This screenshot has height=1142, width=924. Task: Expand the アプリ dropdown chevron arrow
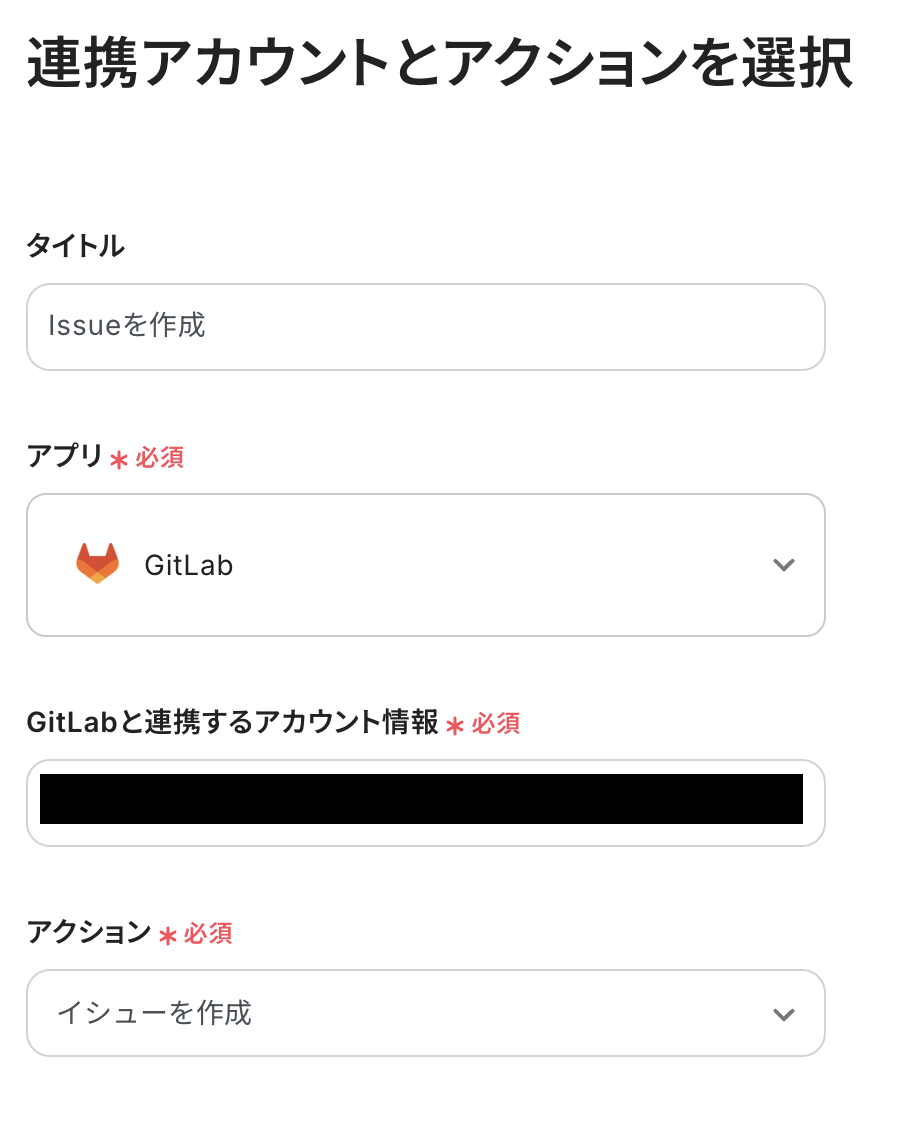click(784, 565)
